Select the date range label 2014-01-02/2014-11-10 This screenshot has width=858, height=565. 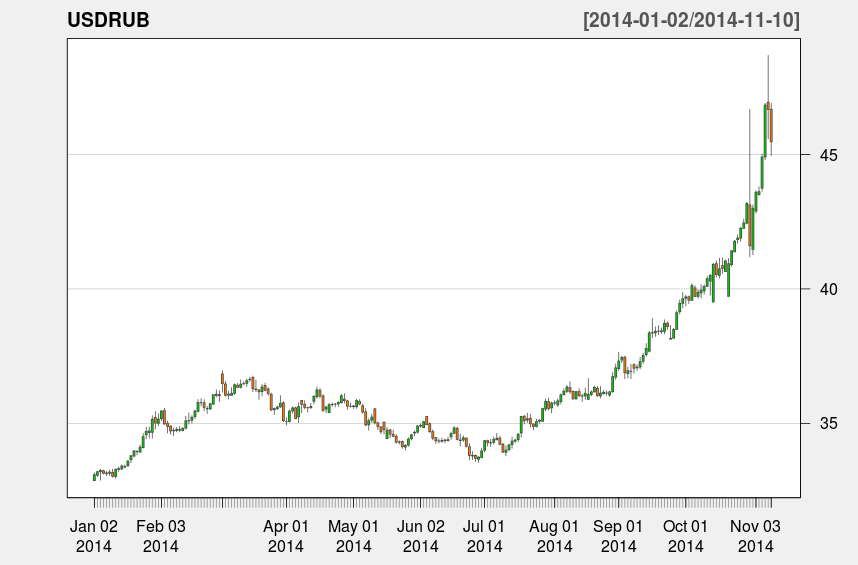[692, 20]
